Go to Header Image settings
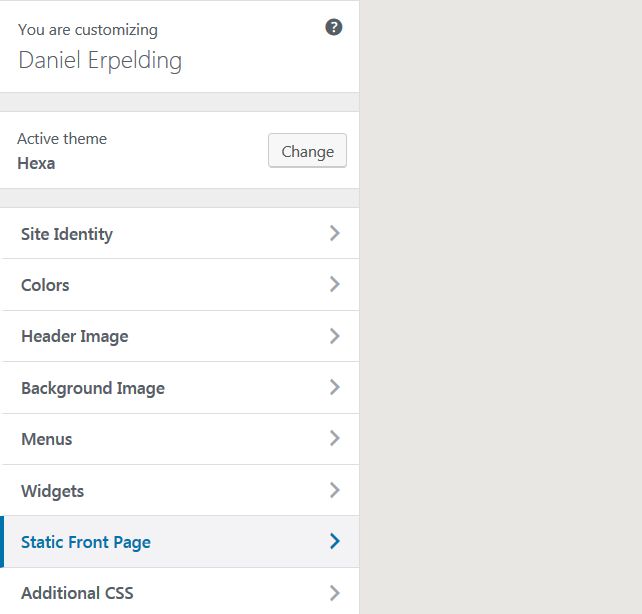Viewport: 642px width, 614px height. point(75,336)
